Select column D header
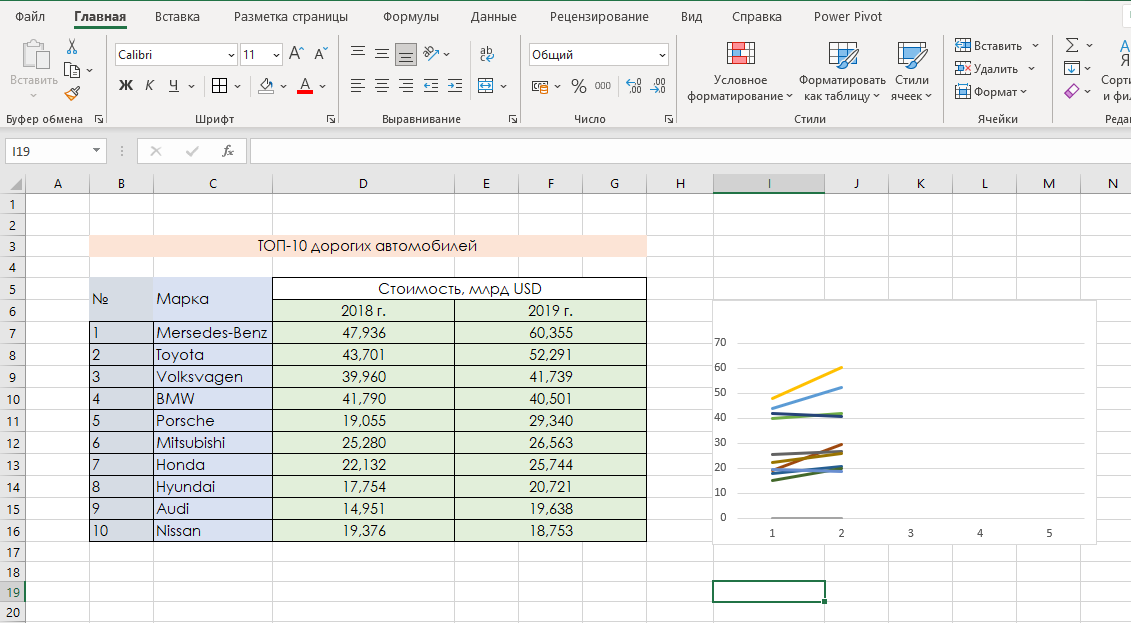 (x=363, y=184)
